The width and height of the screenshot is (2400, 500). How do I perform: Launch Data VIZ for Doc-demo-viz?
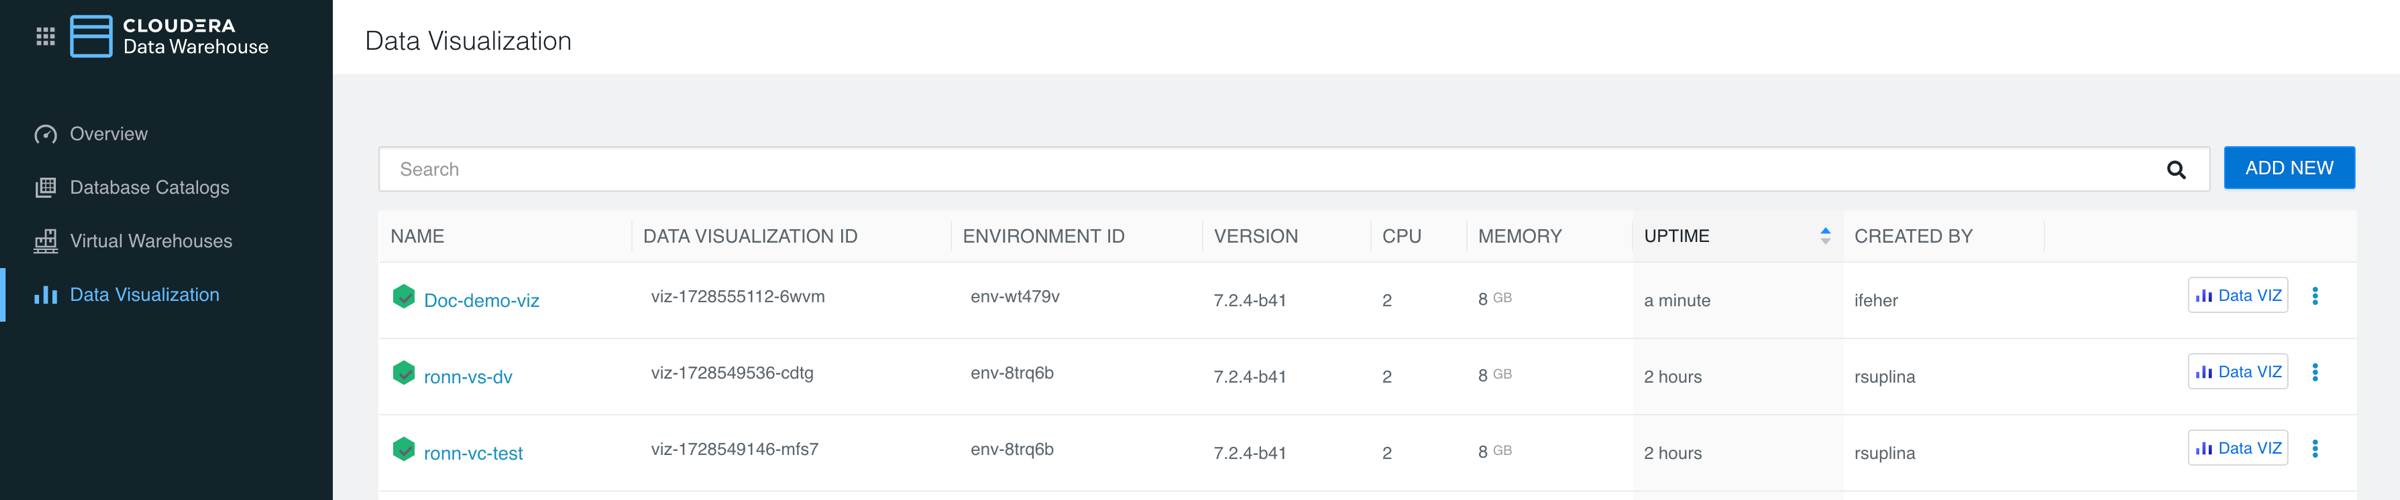pos(2237,296)
